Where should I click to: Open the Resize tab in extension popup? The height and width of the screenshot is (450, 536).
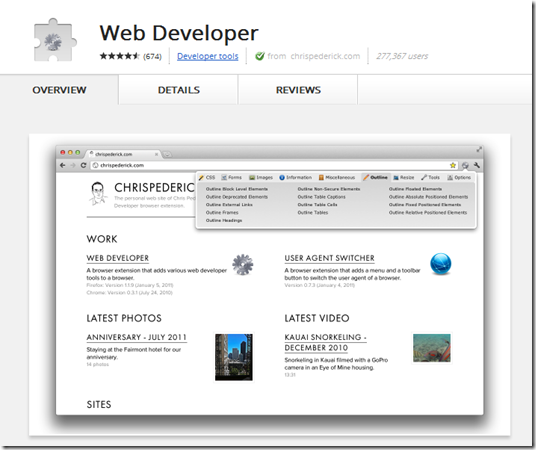click(404, 177)
